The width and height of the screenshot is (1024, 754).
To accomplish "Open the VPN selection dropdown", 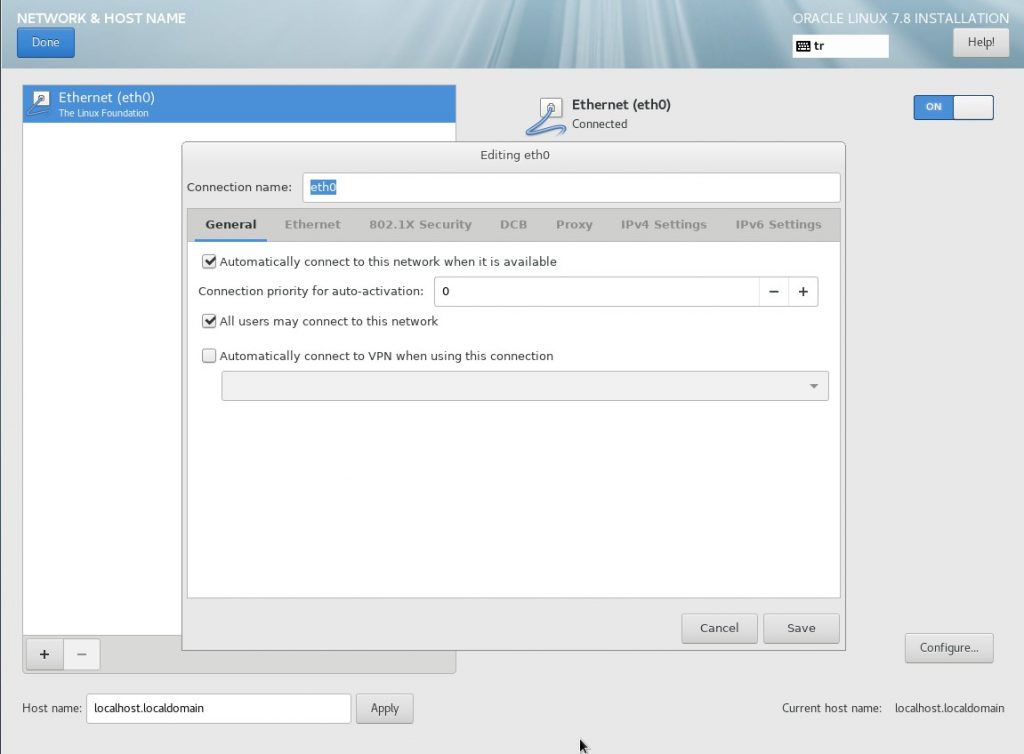I will [524, 386].
